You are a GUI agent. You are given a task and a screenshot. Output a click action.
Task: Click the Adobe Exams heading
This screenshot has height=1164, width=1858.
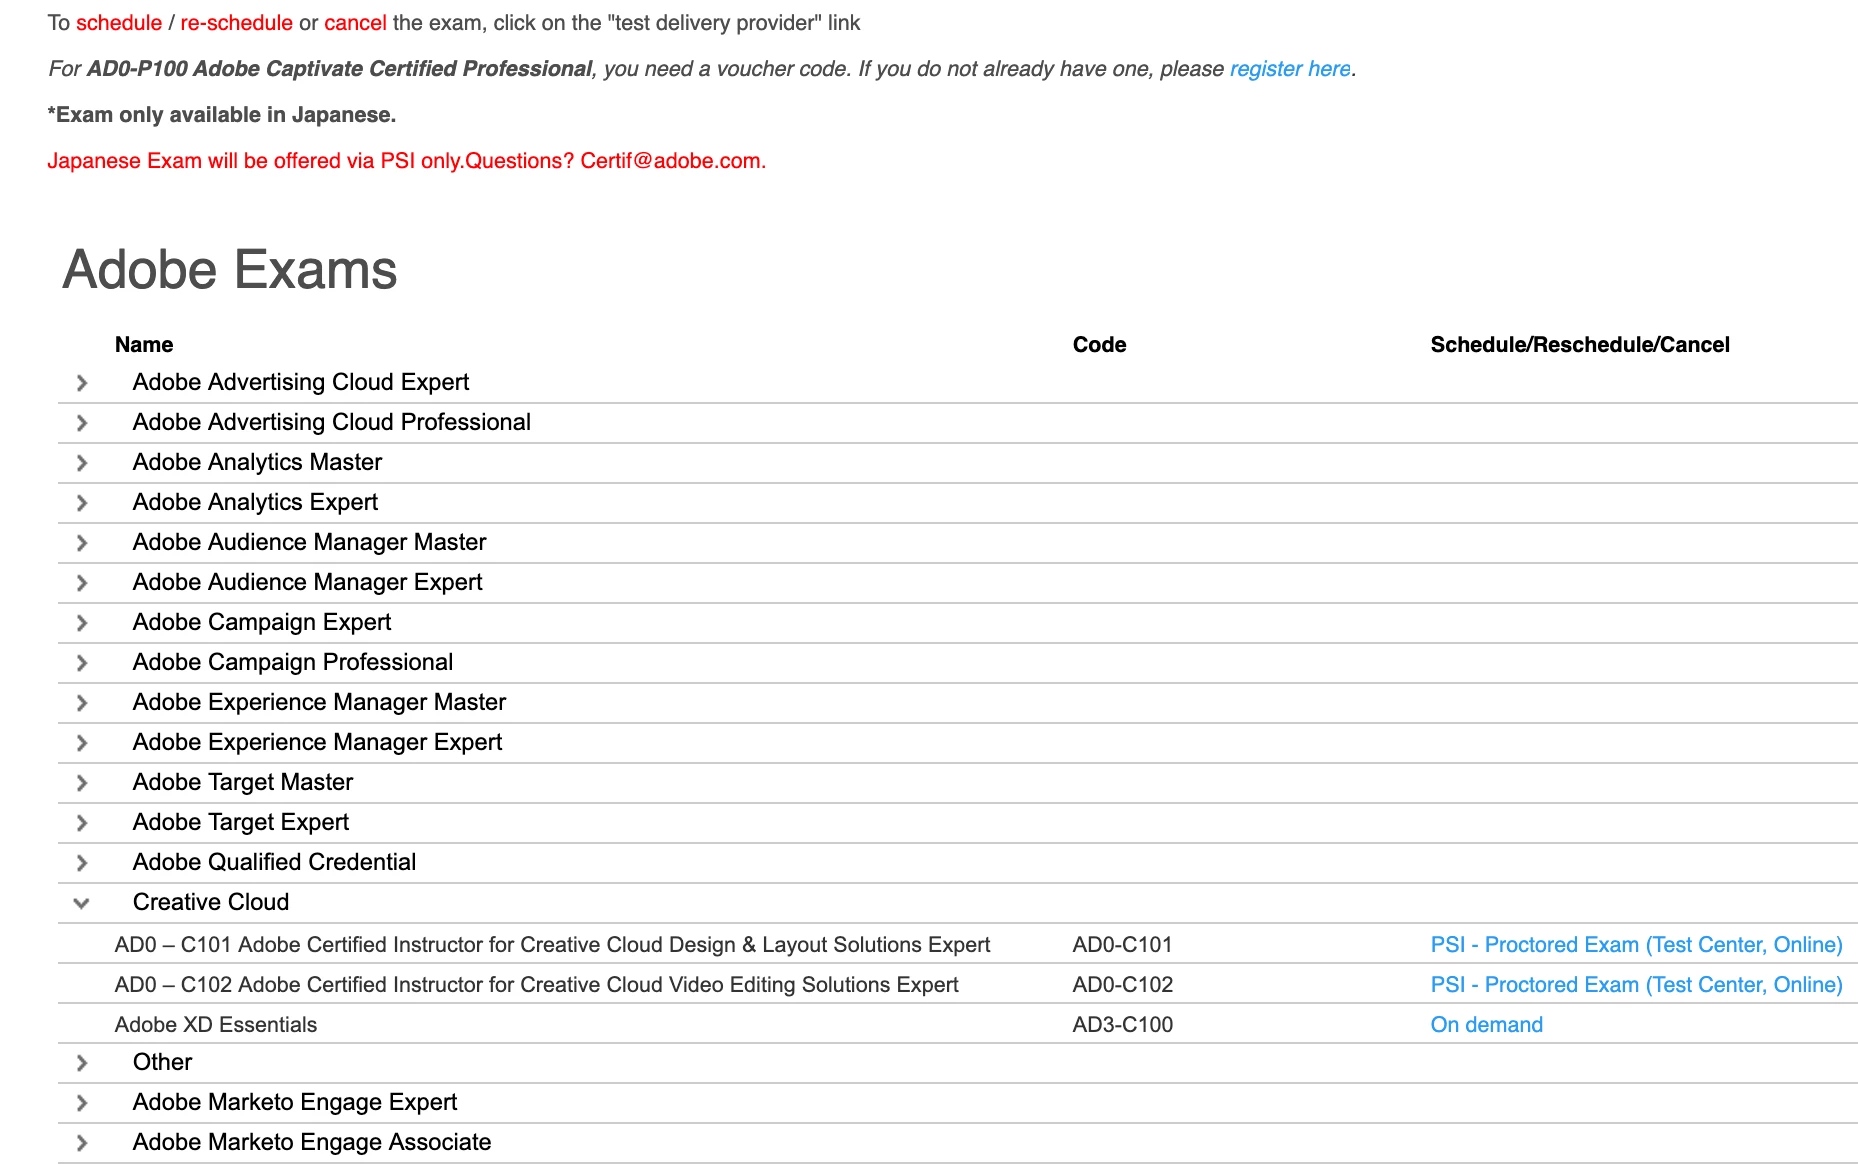click(230, 270)
